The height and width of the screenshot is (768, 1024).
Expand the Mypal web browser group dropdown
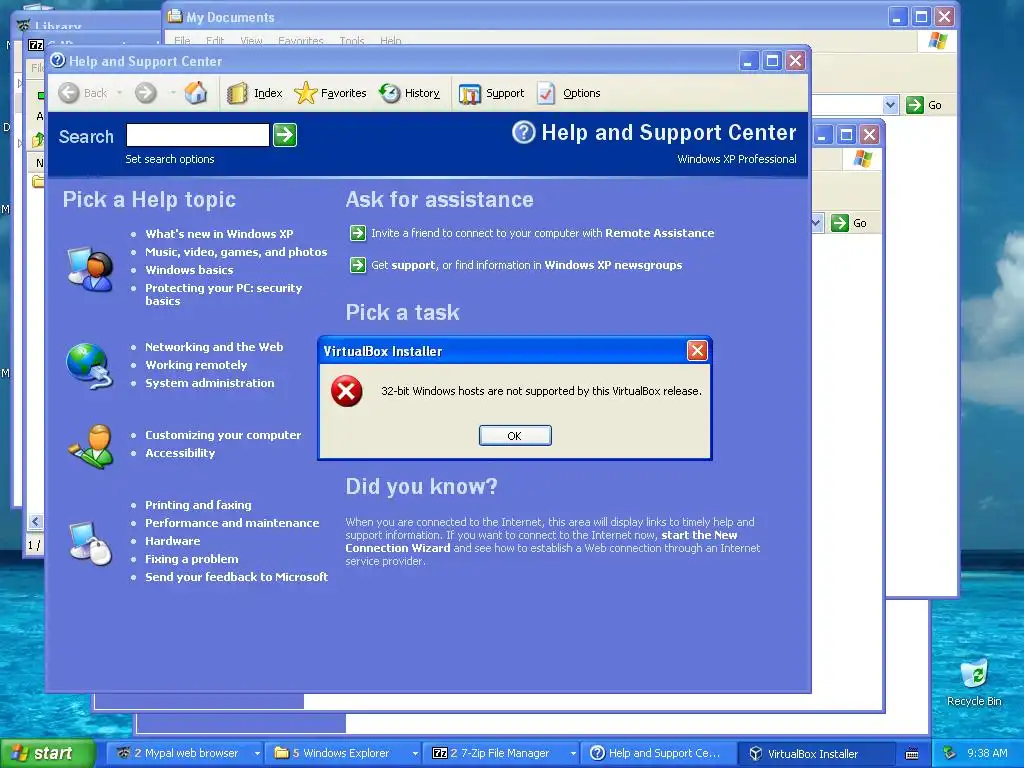pos(257,753)
